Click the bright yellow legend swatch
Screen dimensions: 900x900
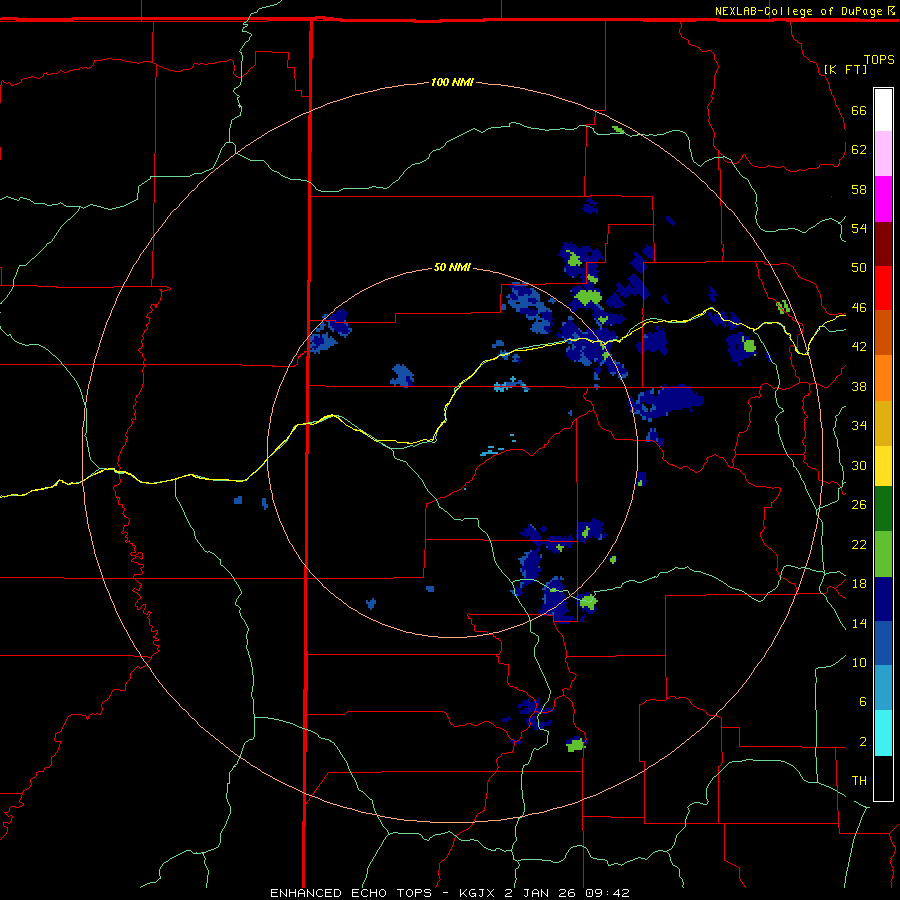pyautogui.click(x=883, y=466)
